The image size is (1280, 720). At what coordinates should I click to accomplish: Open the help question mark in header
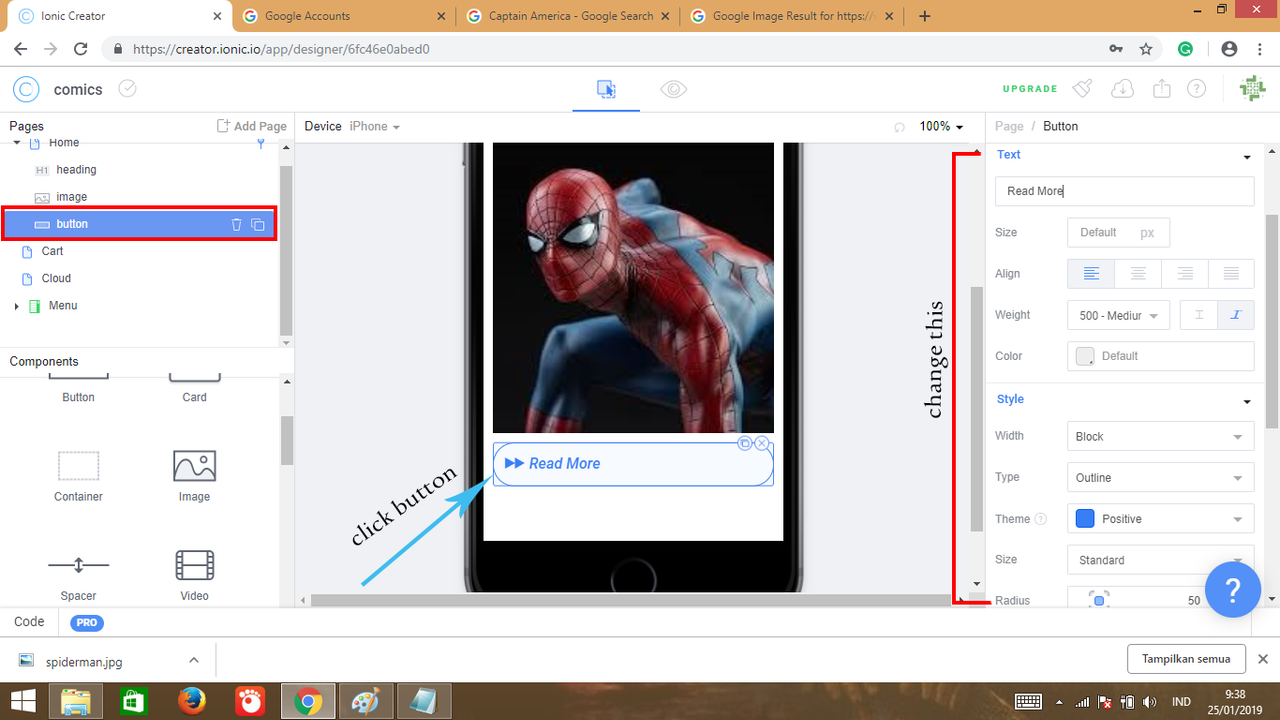[1196, 89]
